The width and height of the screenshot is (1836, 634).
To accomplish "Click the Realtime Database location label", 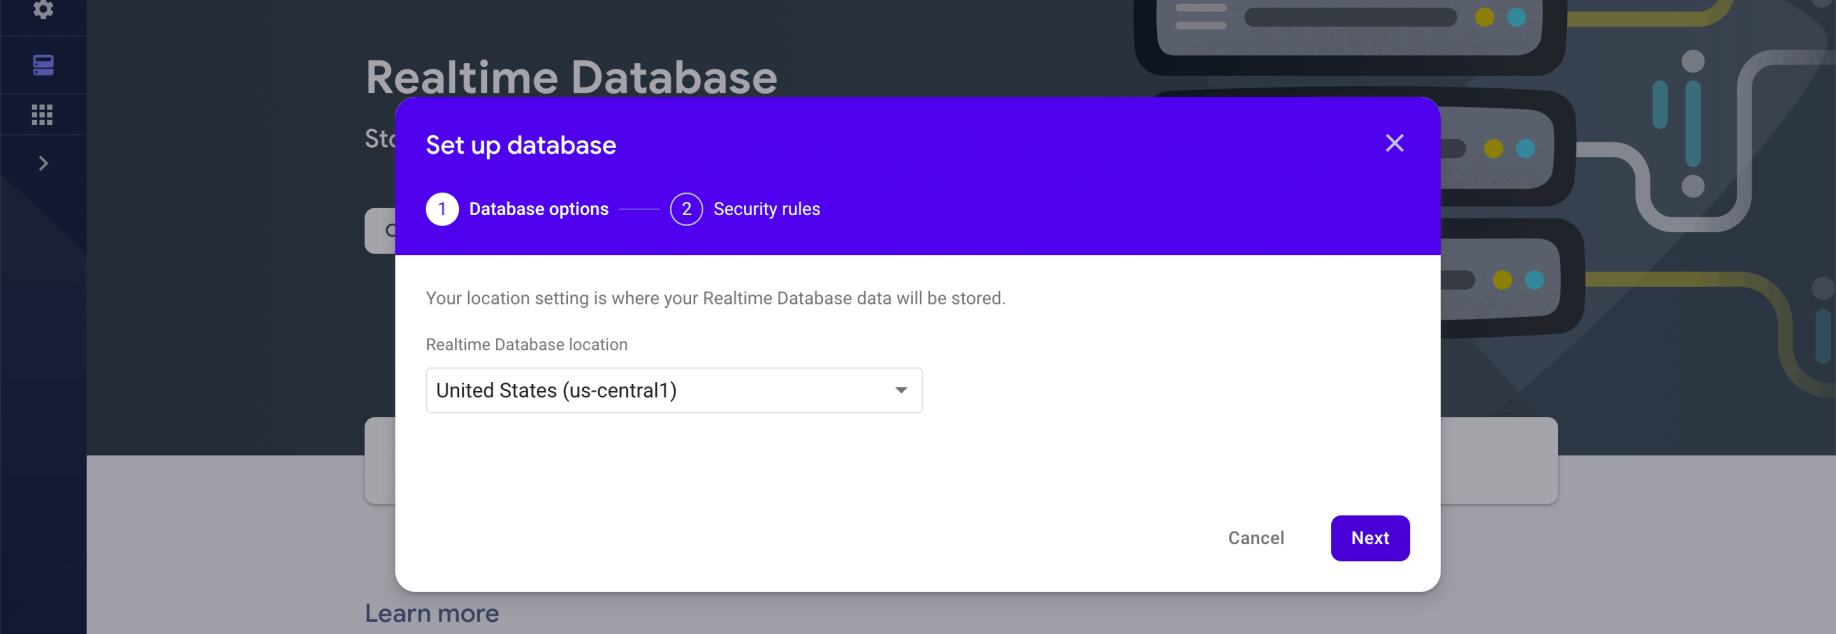I will [526, 344].
